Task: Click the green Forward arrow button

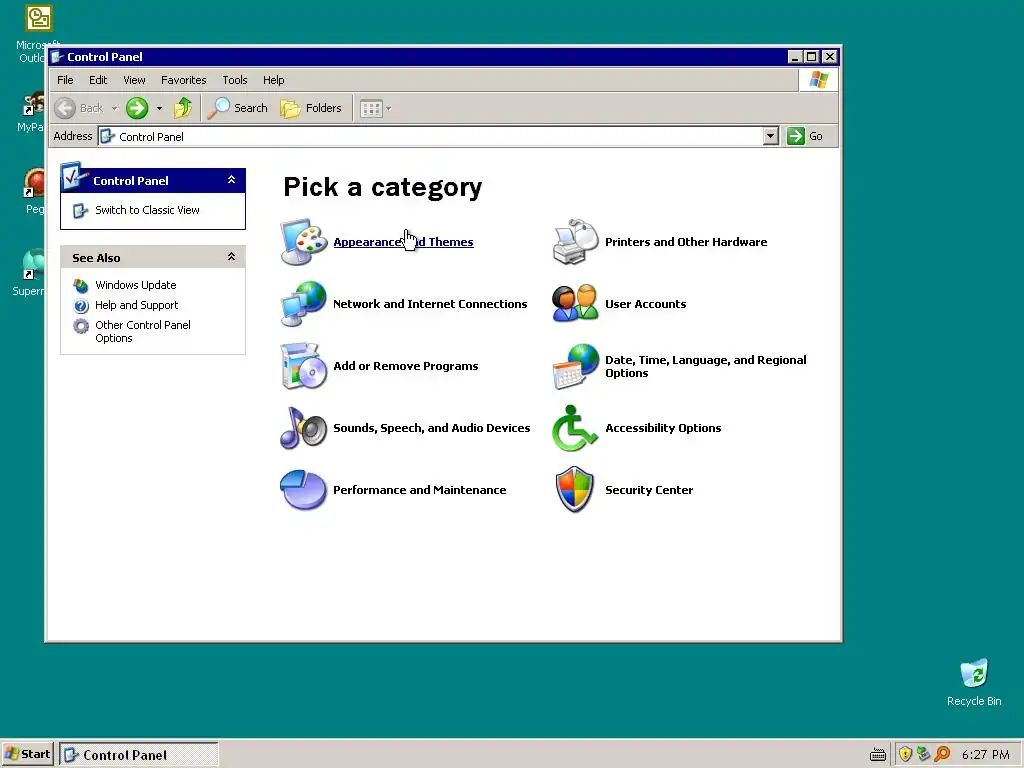Action: [137, 108]
